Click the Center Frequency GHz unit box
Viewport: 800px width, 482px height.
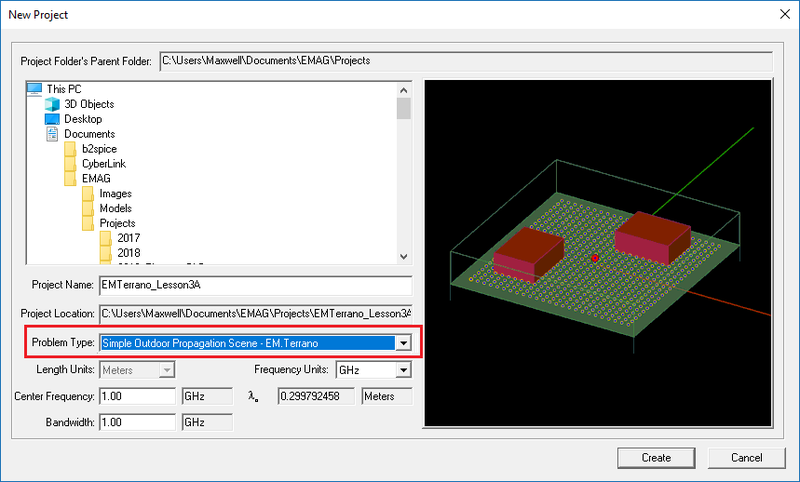pyautogui.click(x=207, y=396)
